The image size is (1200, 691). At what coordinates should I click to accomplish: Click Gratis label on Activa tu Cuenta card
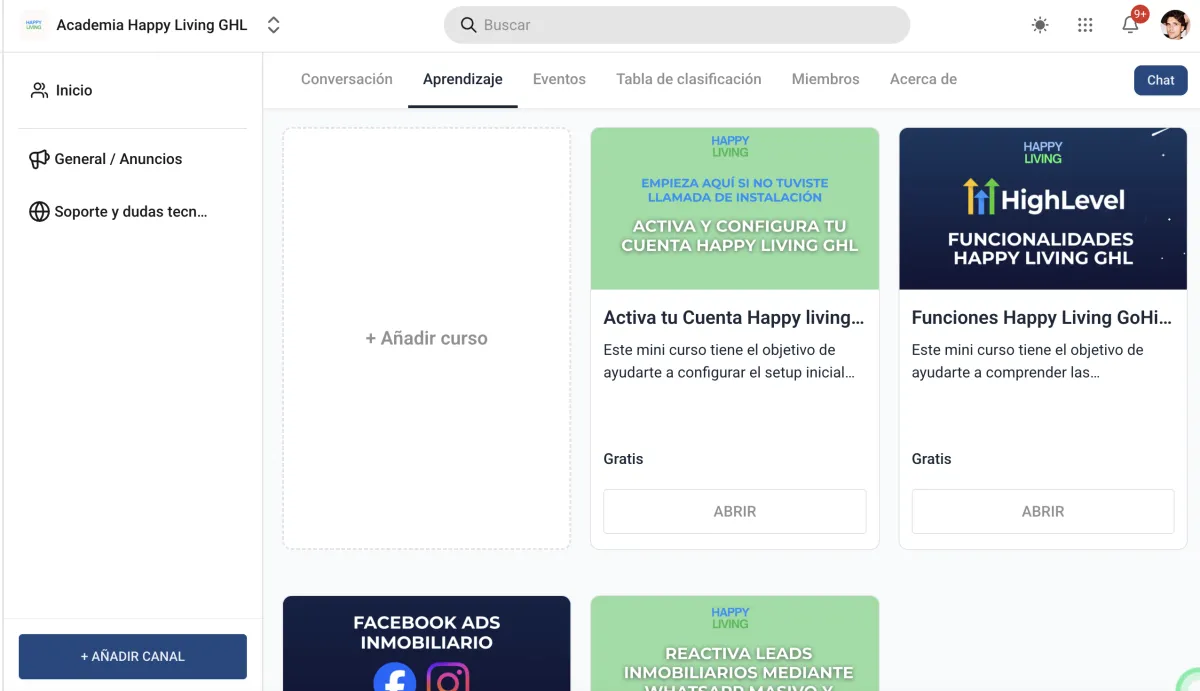point(623,459)
